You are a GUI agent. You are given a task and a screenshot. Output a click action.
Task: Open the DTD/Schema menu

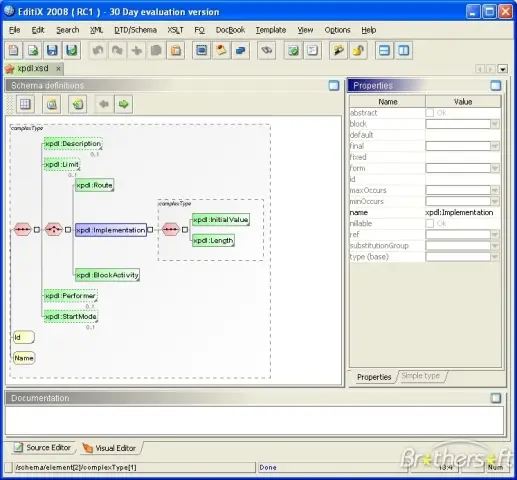135,30
